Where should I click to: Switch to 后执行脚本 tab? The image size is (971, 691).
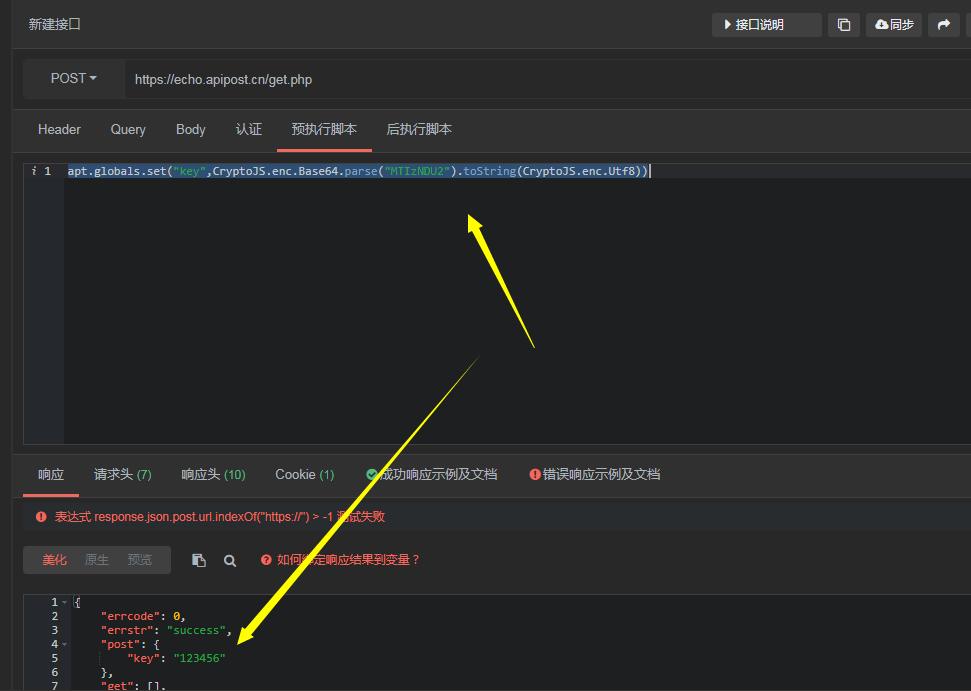(419, 129)
